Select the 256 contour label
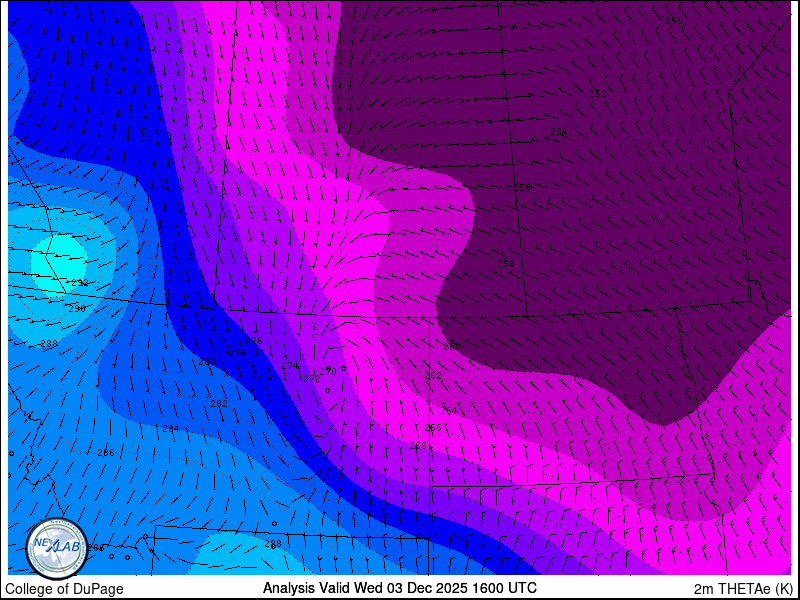 (522, 187)
